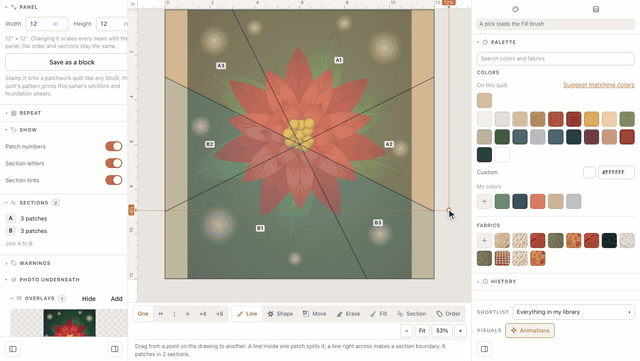Click the Animations button
Image resolution: width=640 pixels, height=361 pixels.
coord(530,330)
